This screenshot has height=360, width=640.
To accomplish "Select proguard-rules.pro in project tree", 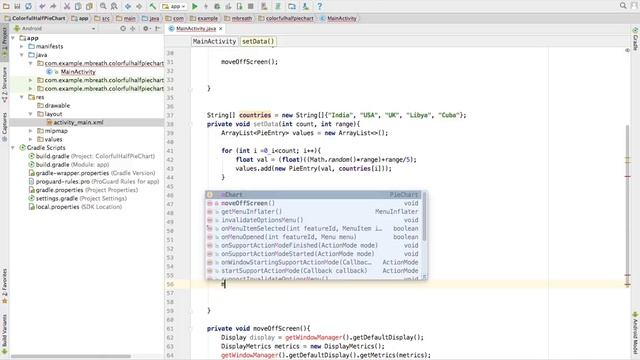I will (63, 182).
